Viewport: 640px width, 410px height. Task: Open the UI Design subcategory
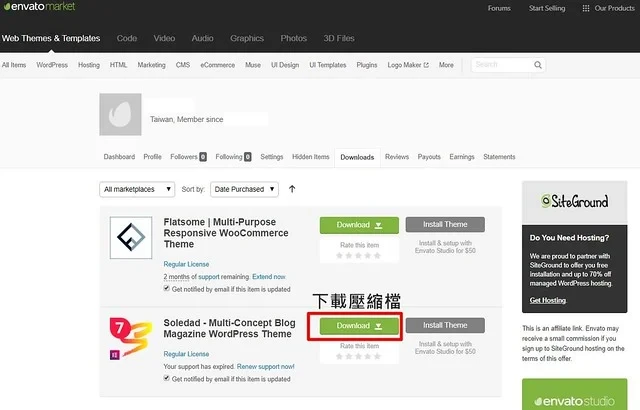(285, 65)
